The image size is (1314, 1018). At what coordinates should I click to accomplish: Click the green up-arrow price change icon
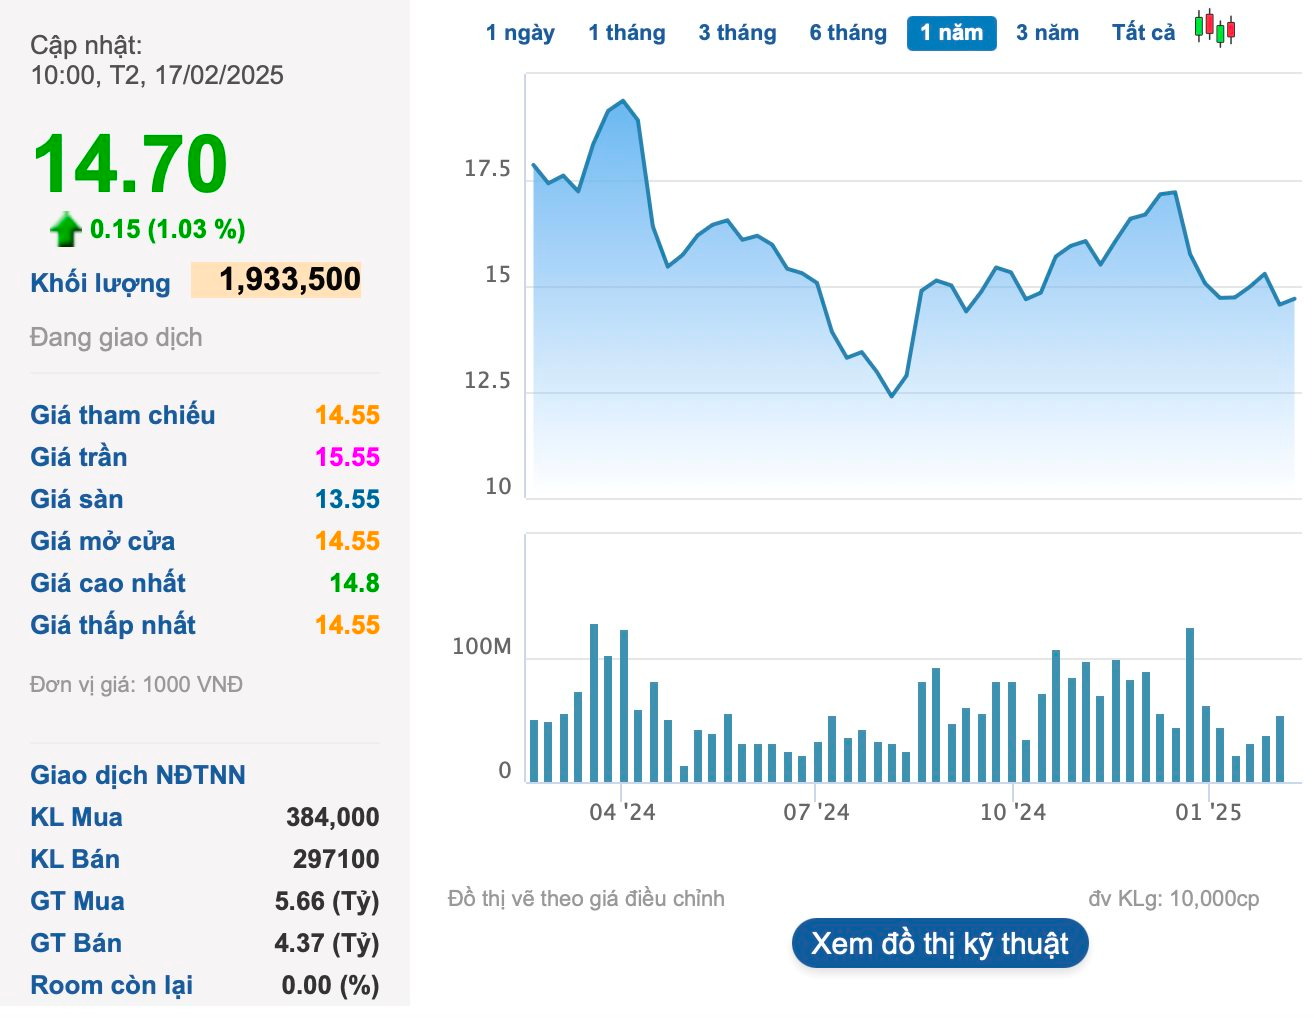(x=62, y=229)
